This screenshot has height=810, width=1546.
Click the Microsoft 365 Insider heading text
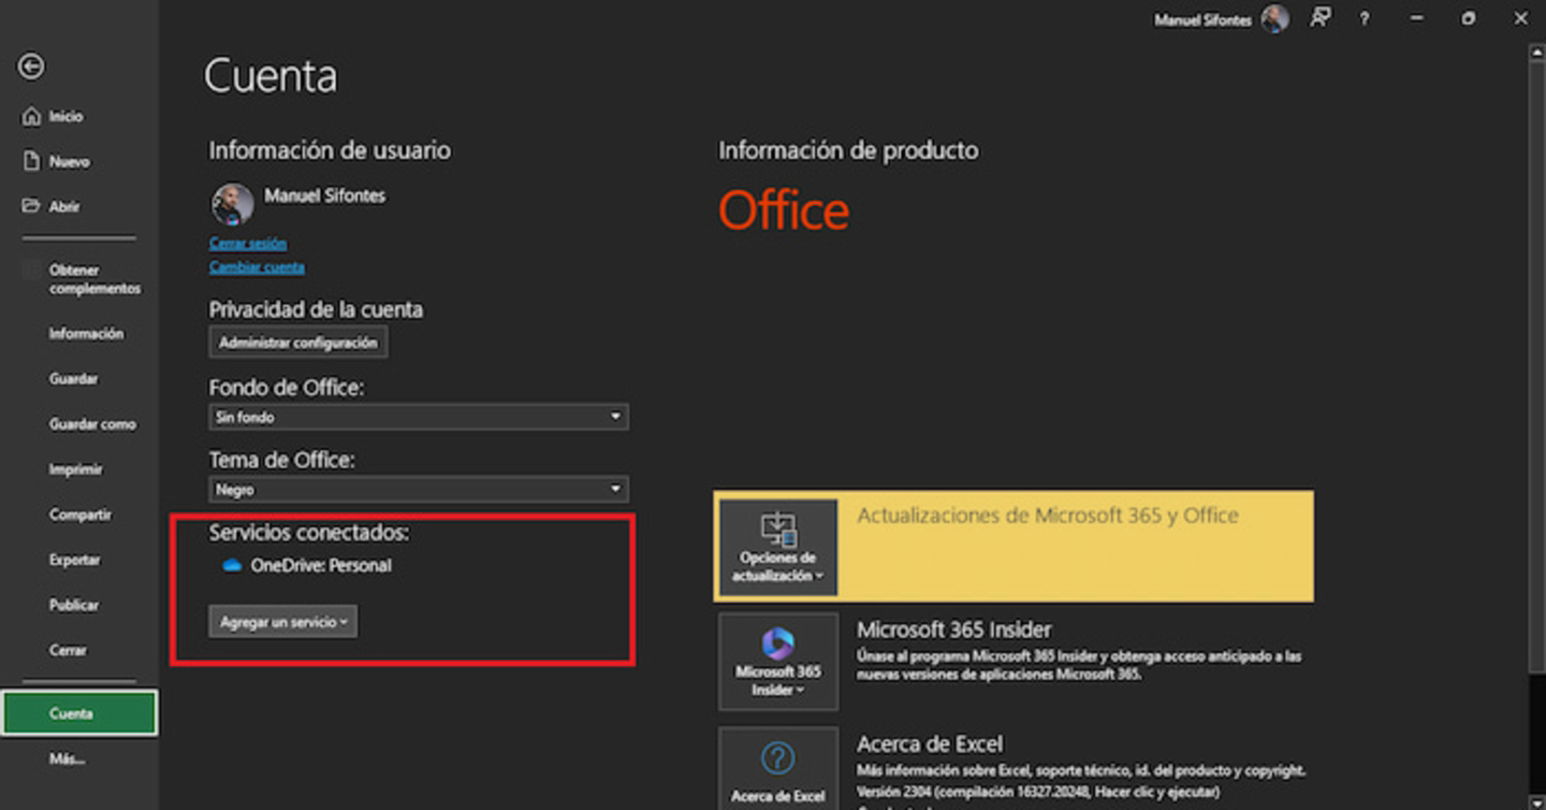(954, 630)
